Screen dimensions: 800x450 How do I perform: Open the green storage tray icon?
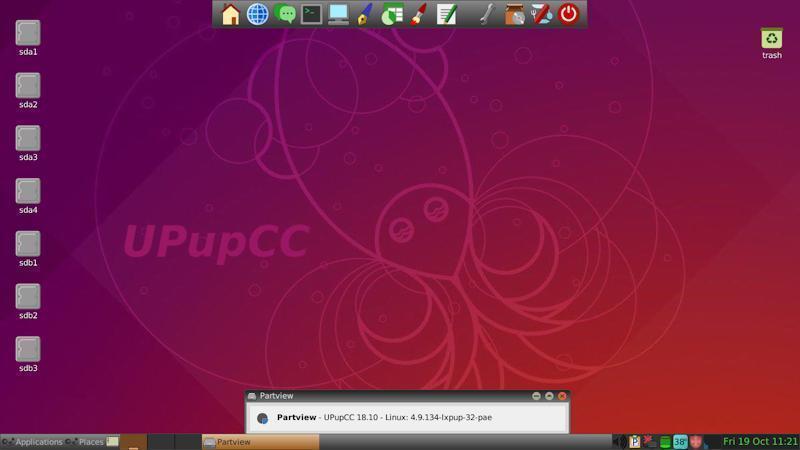tap(665, 442)
